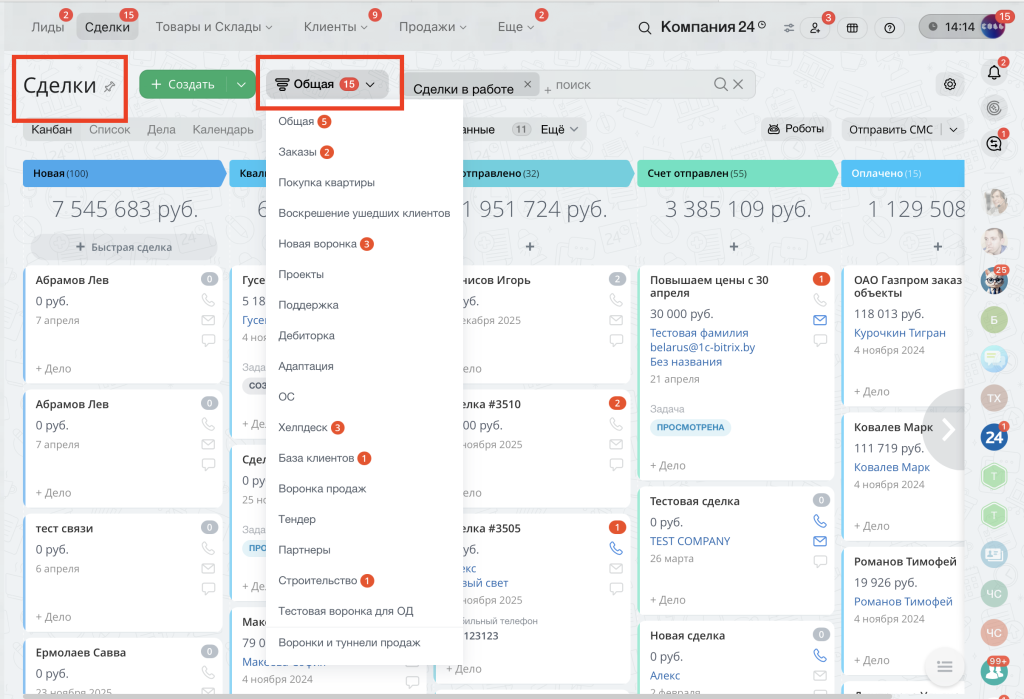Expand the Отправить СМС dropdown arrow
Screen dimensions: 1024x699
pos(953,129)
